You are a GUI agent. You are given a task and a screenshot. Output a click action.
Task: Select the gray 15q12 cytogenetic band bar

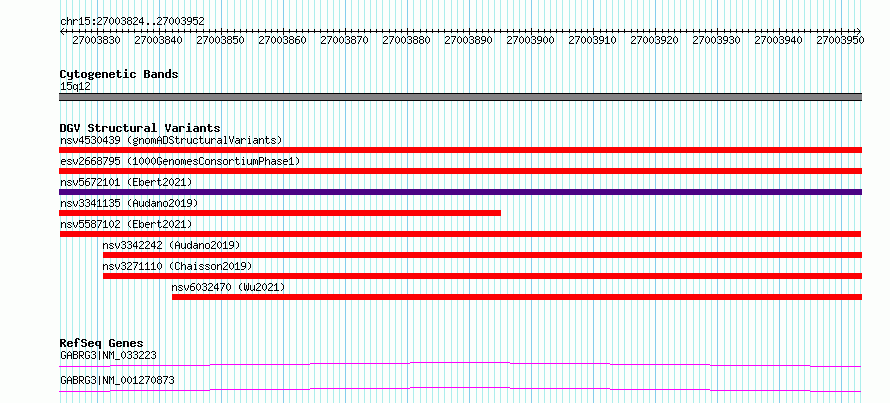[x=460, y=97]
